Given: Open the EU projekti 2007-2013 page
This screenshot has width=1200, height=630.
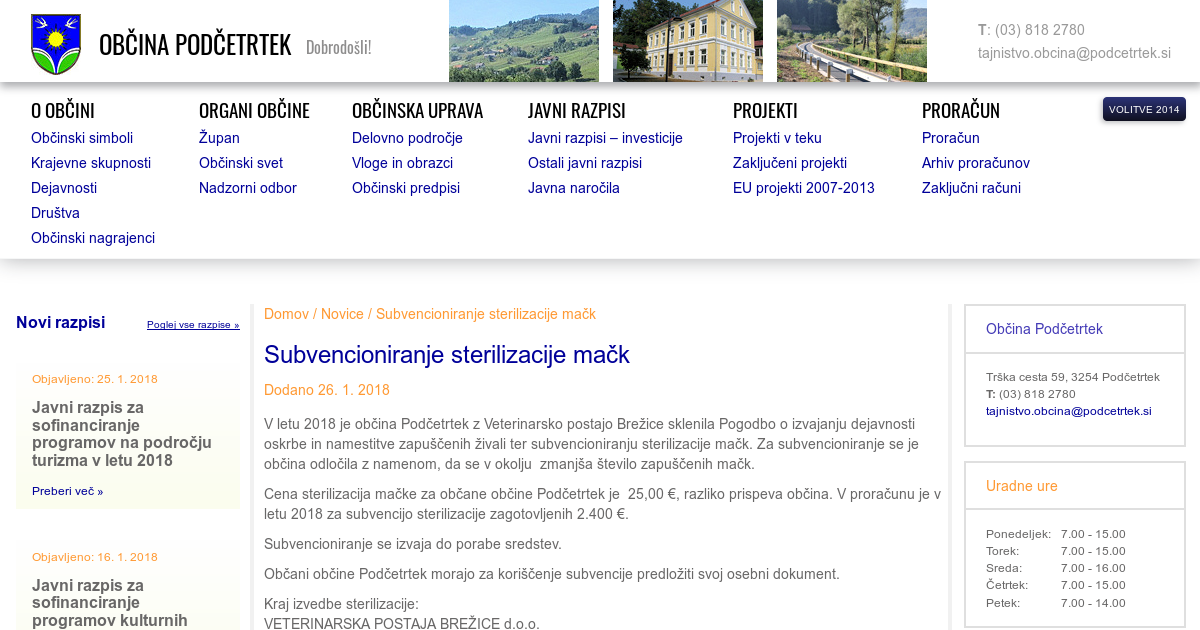Looking at the screenshot, I should (803, 188).
